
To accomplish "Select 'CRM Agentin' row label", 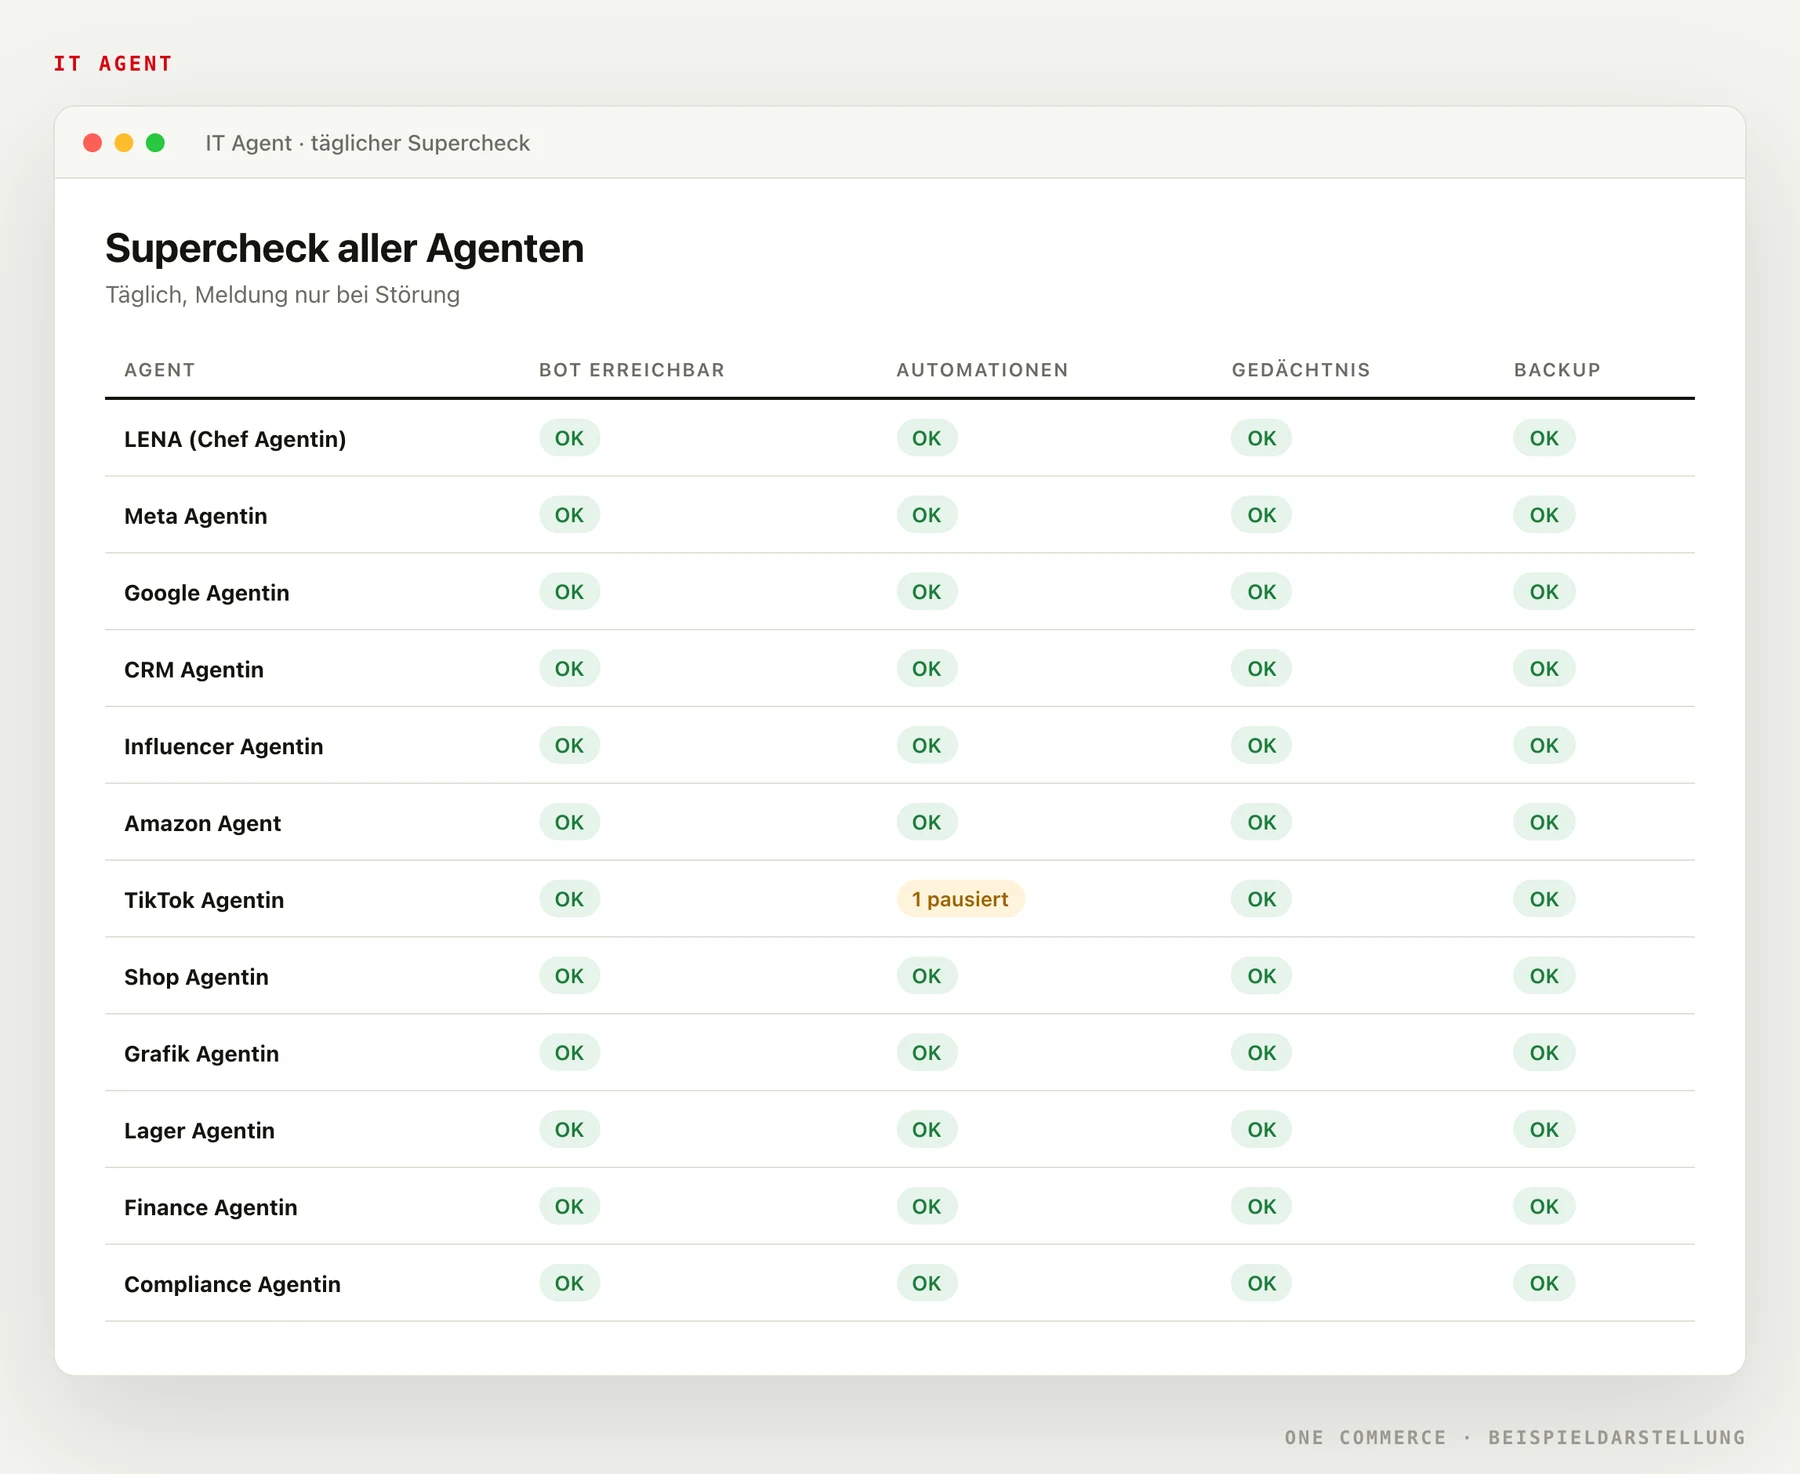I will coord(194,670).
